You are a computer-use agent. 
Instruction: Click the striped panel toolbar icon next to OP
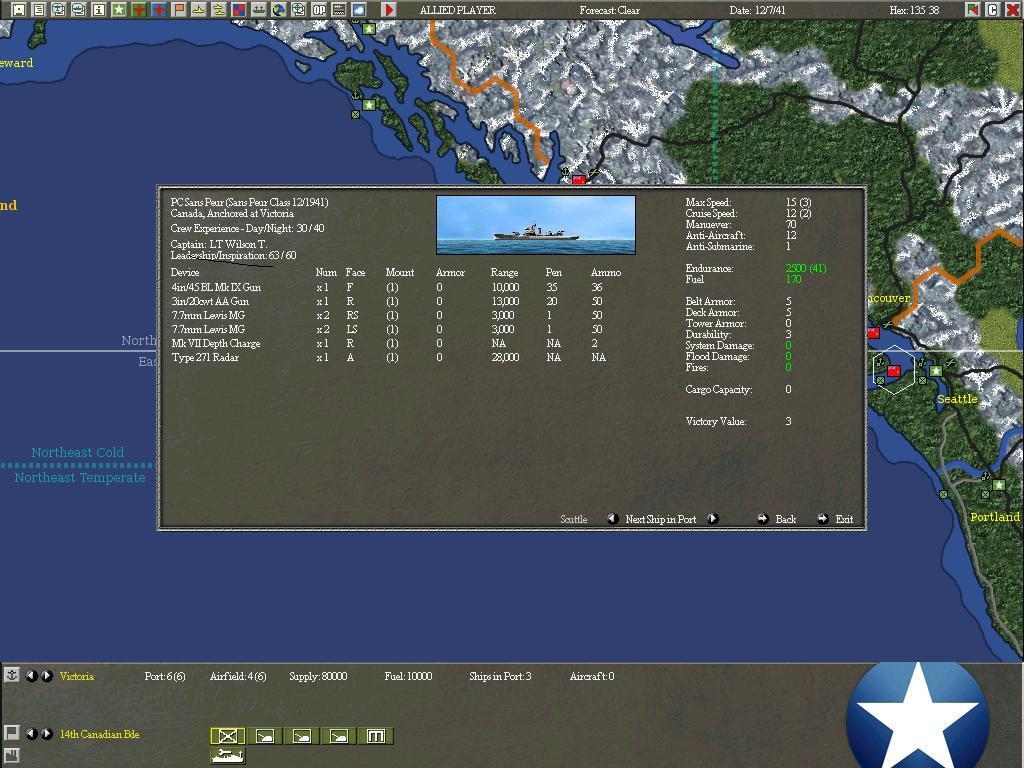pos(338,9)
